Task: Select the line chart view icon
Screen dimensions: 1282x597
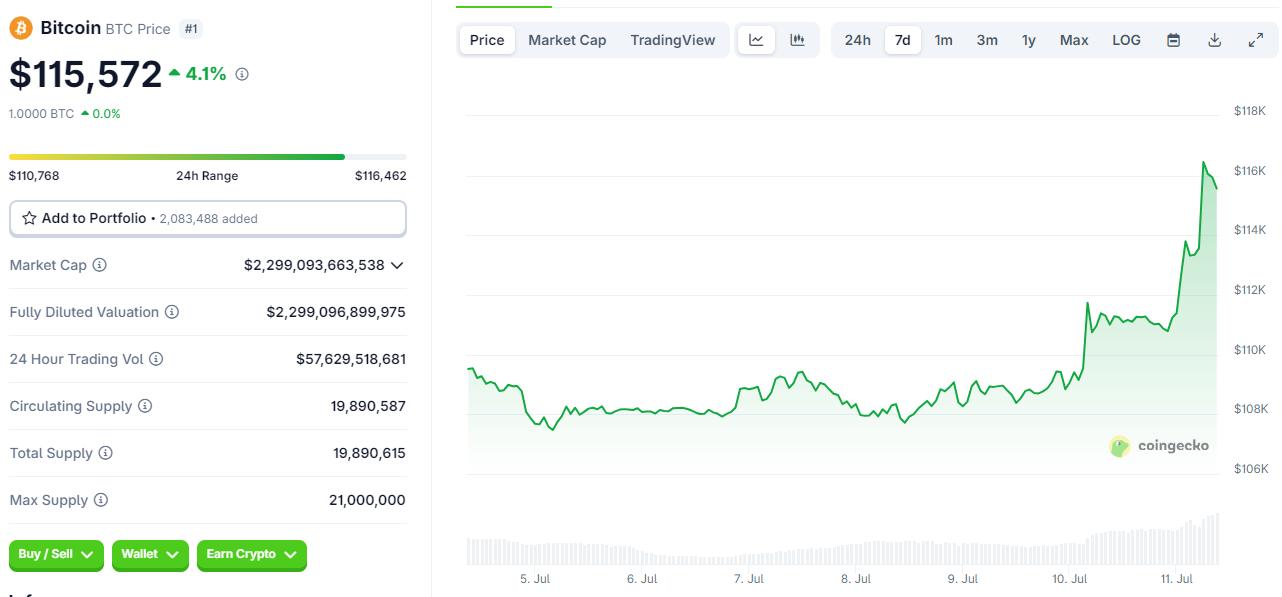Action: click(x=756, y=40)
